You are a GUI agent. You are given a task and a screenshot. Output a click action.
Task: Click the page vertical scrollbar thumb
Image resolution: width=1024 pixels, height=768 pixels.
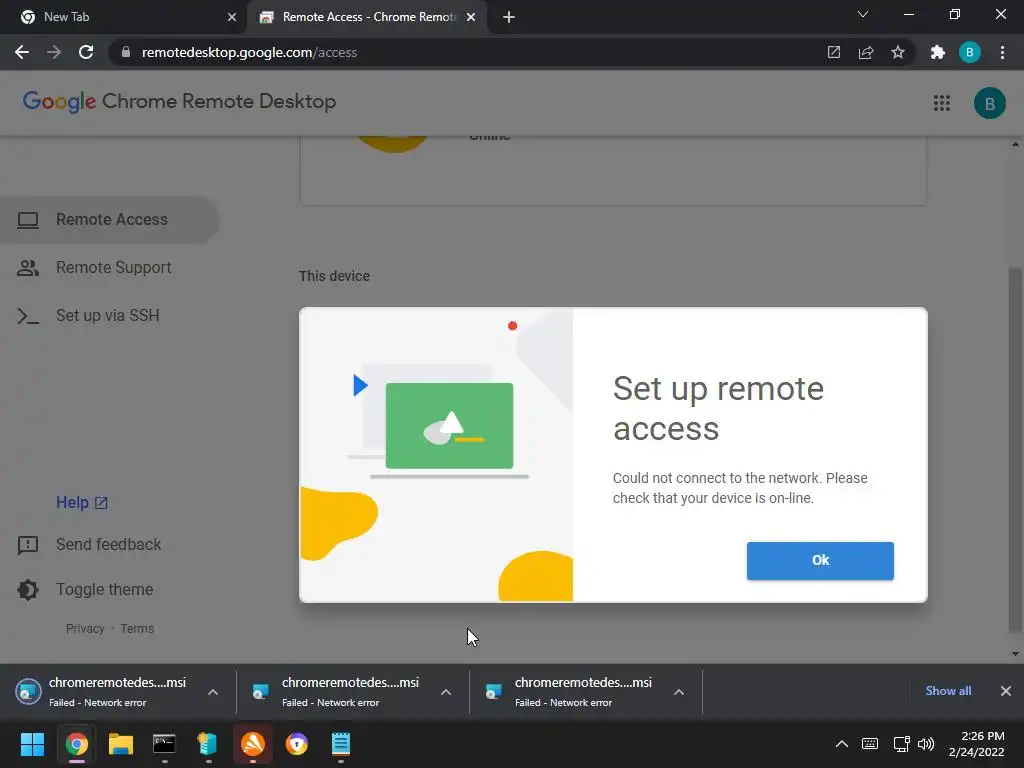click(x=1014, y=449)
